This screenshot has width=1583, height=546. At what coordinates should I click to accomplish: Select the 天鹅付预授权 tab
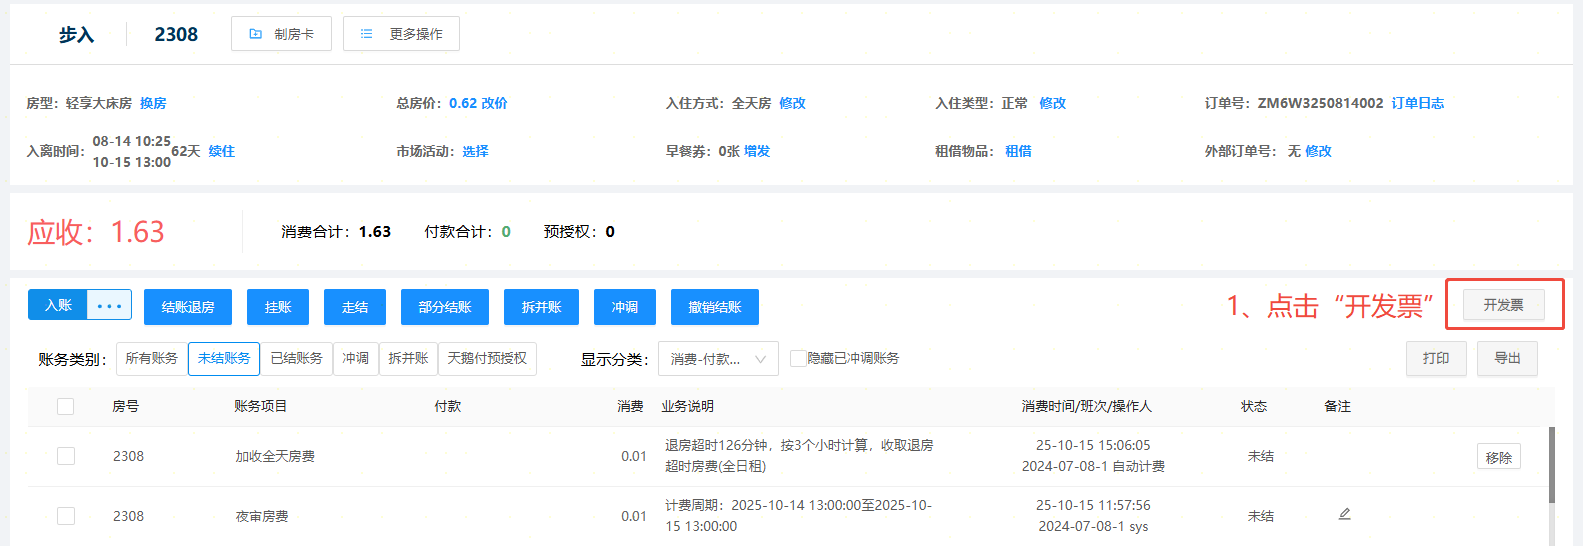(x=487, y=358)
